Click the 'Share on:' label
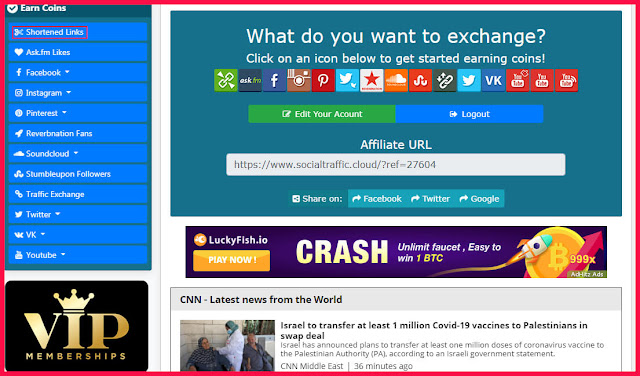The width and height of the screenshot is (640, 376). pyautogui.click(x=318, y=199)
